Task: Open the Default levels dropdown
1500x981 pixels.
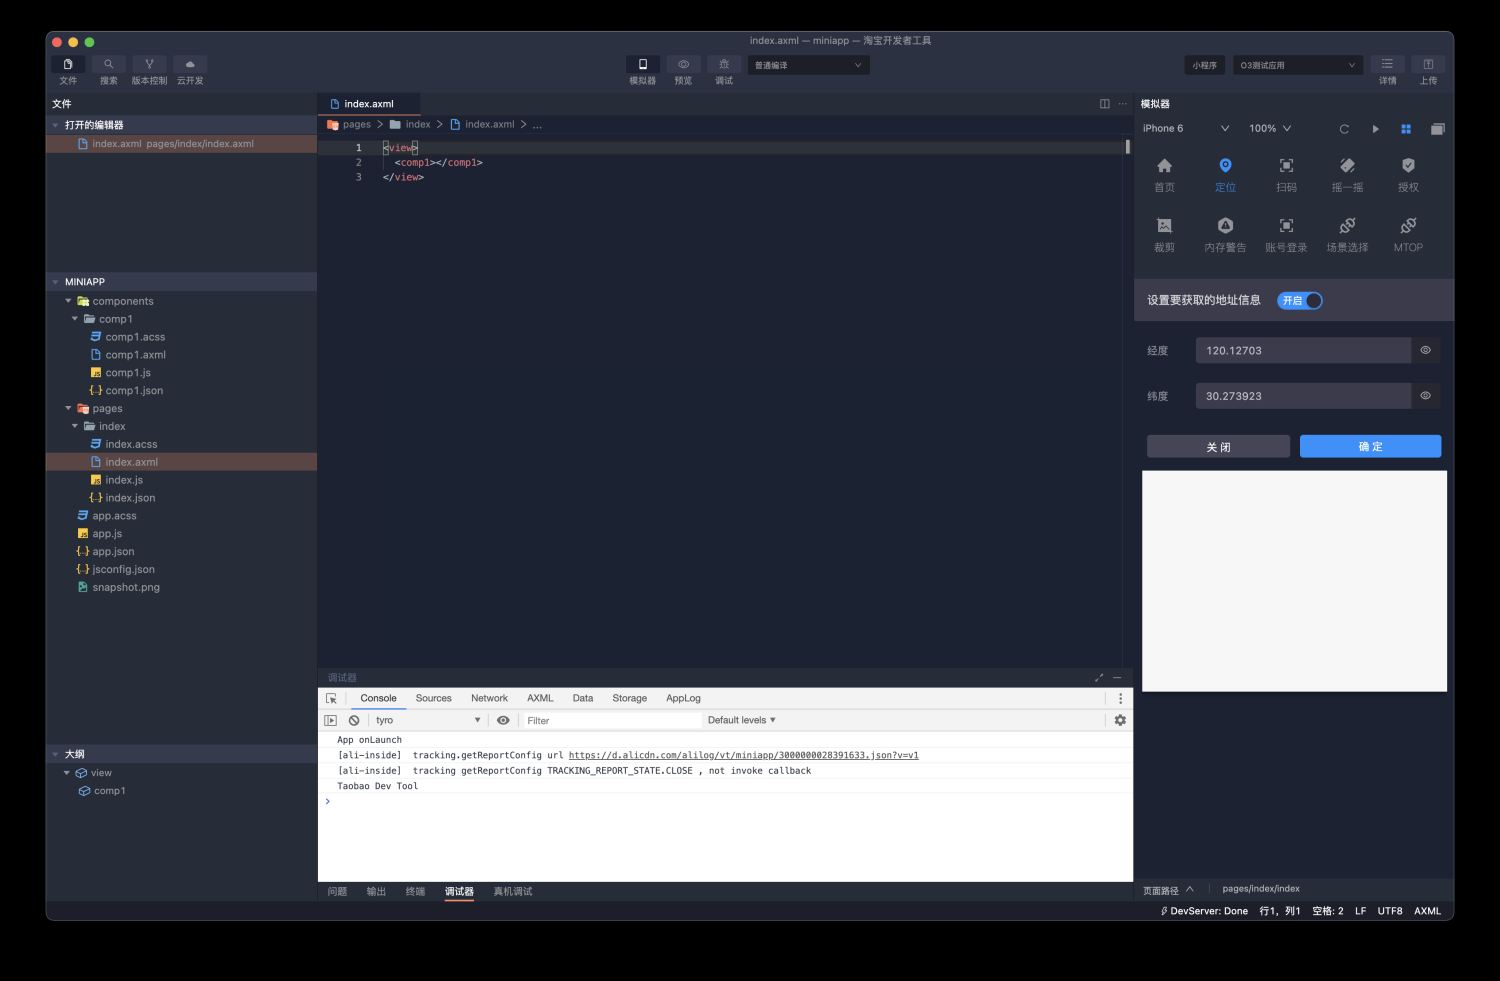Action: [741, 720]
